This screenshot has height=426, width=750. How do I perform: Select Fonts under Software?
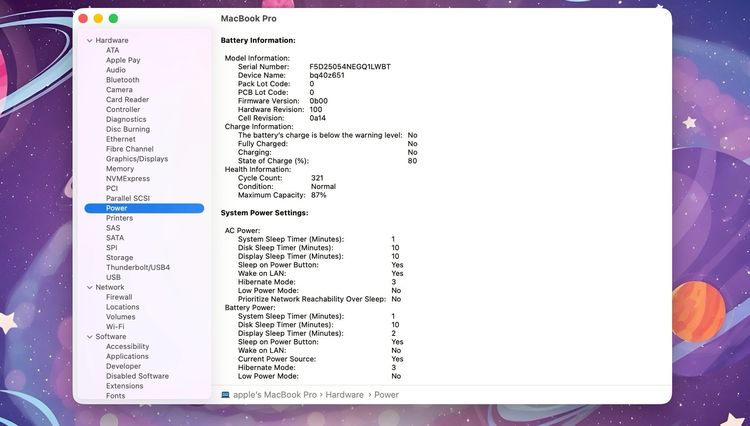pyautogui.click(x=115, y=396)
